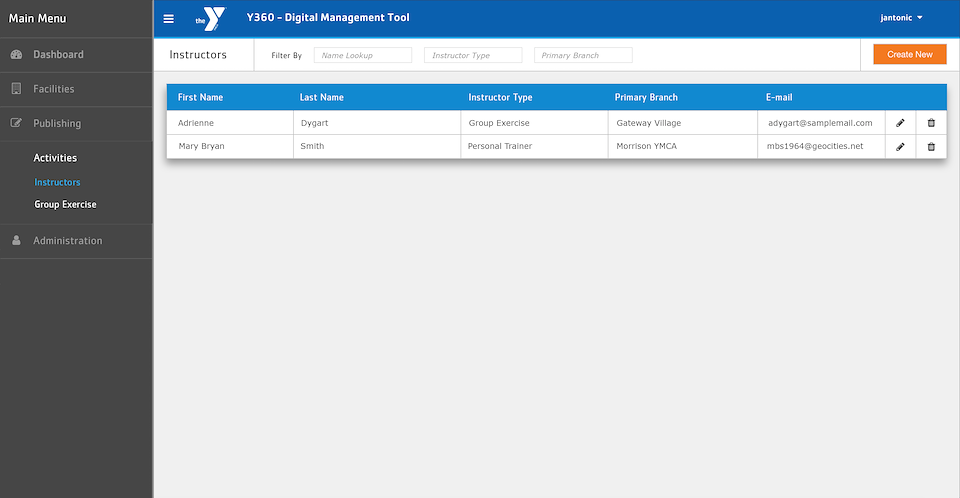Click the Smith last name cell
Screen dimensions: 960x498
point(377,146)
